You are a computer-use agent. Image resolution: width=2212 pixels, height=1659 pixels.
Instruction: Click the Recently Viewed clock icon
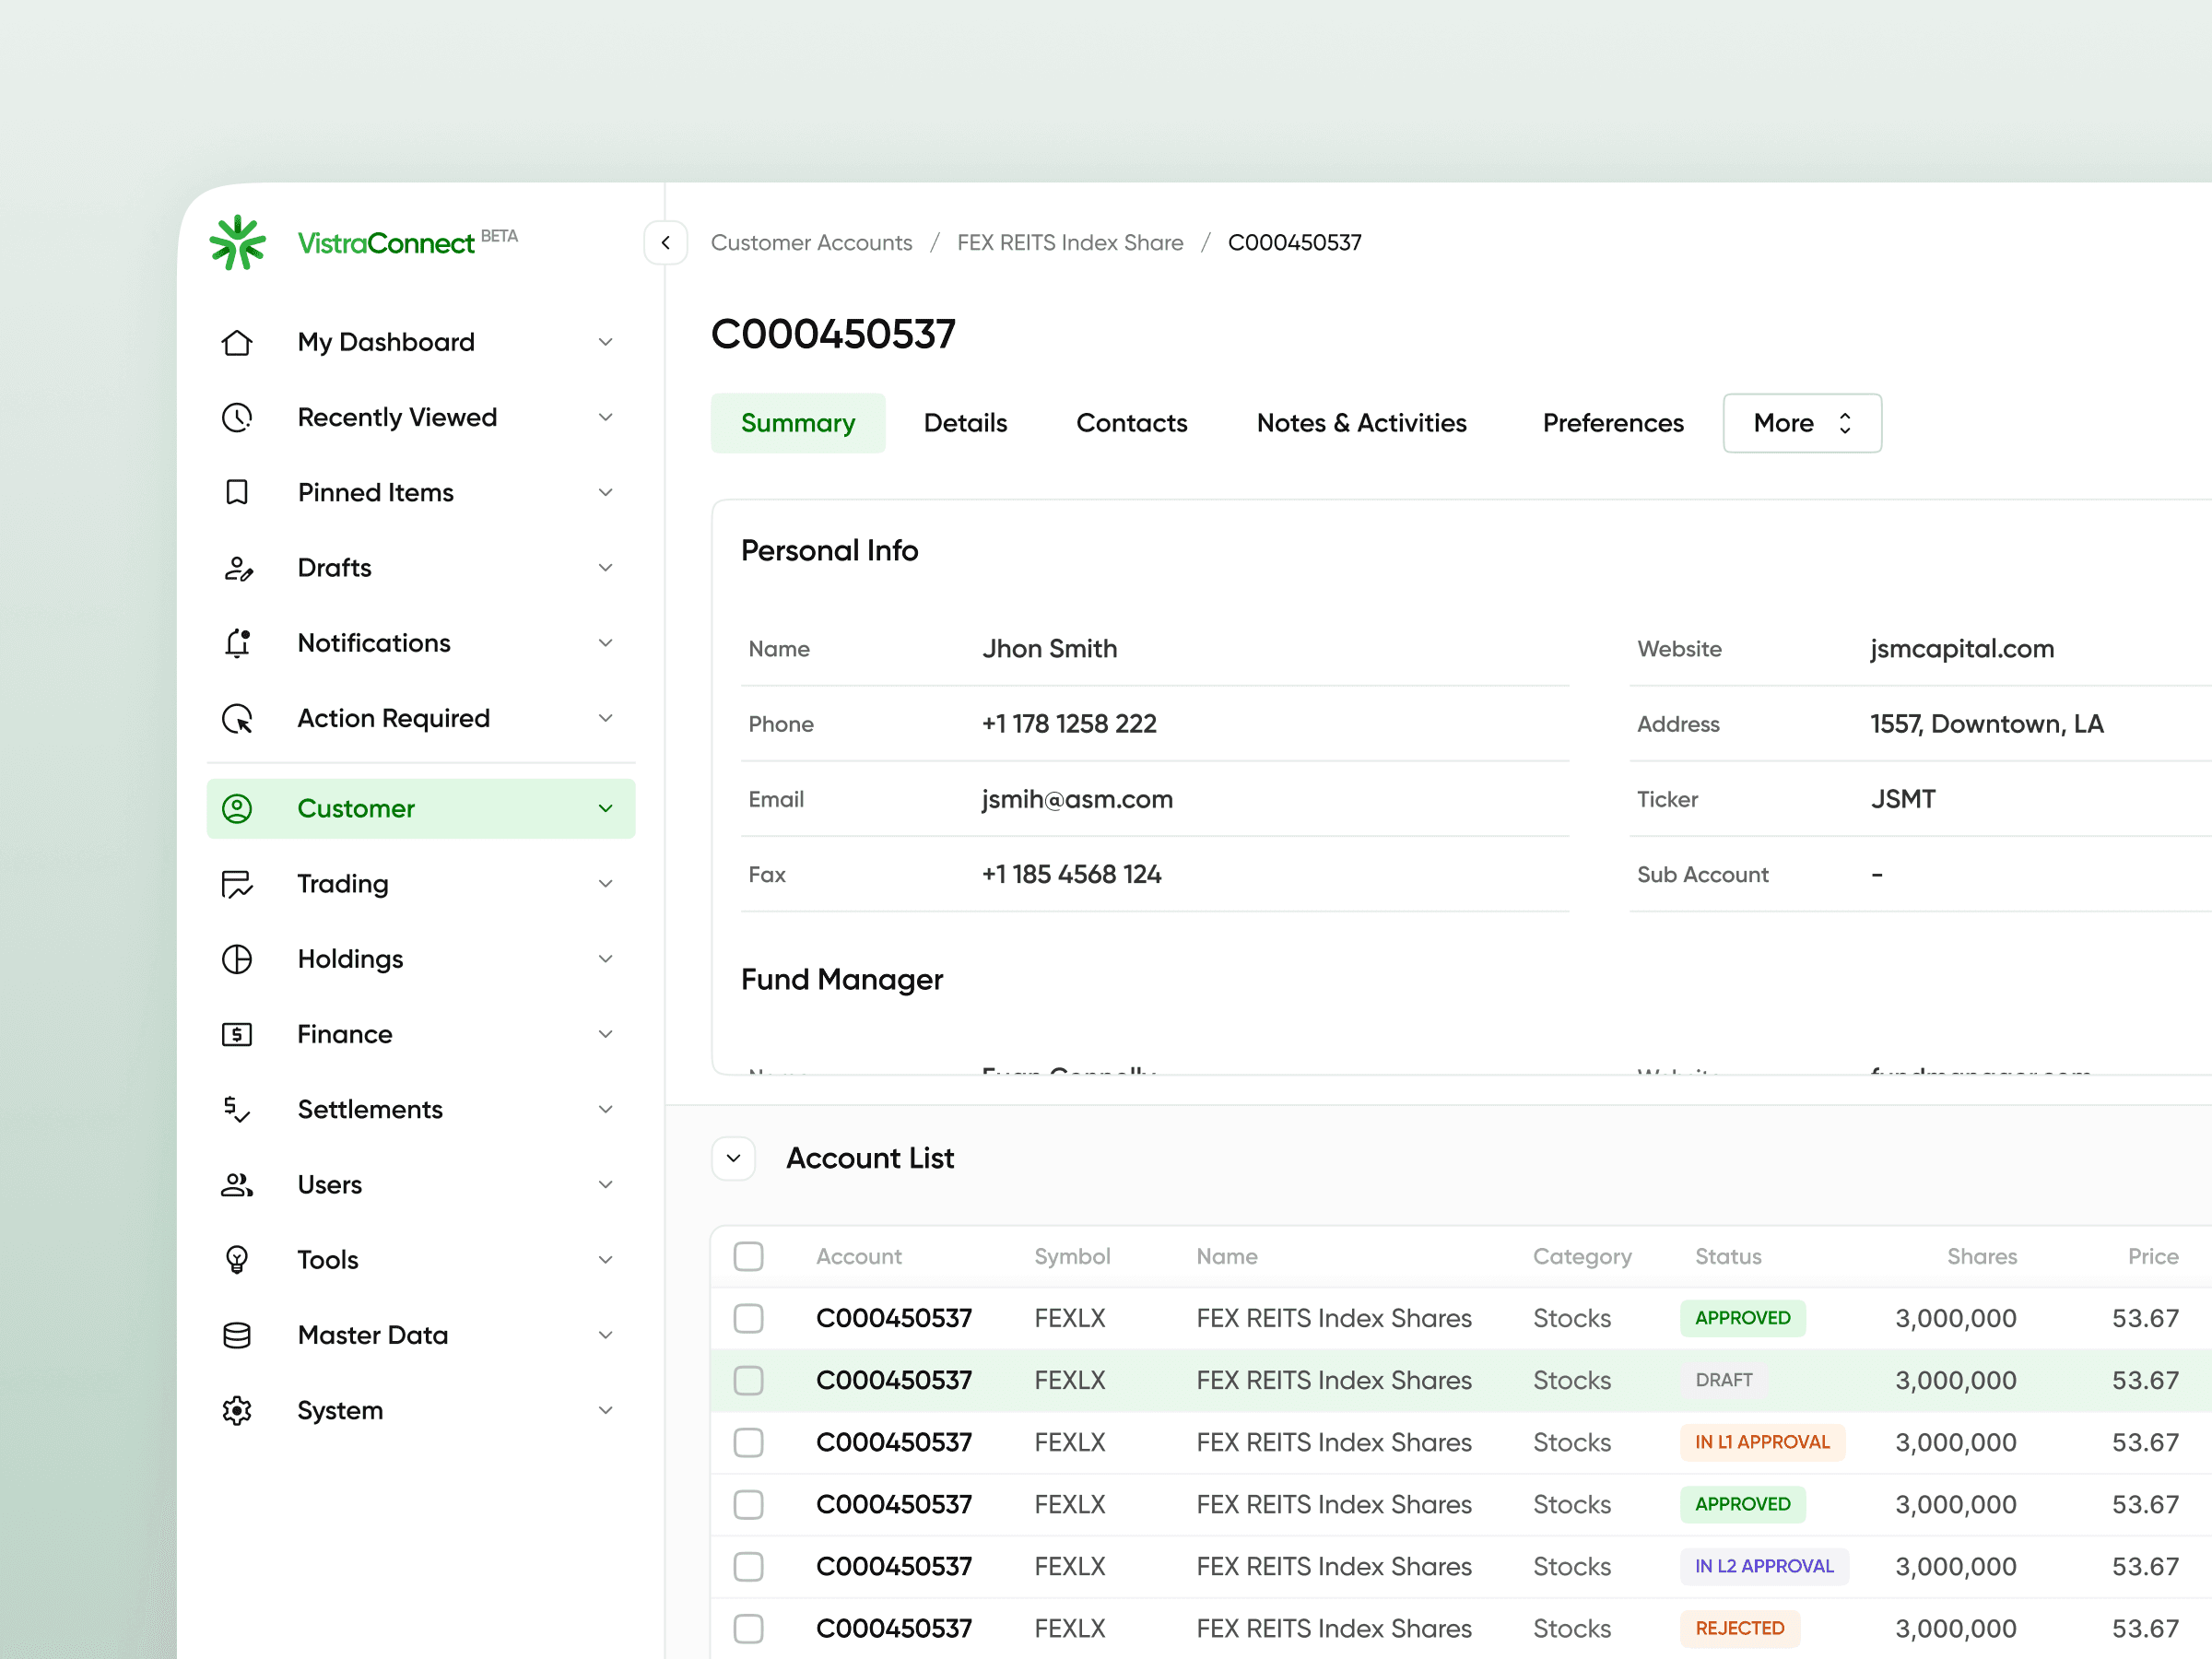[237, 417]
